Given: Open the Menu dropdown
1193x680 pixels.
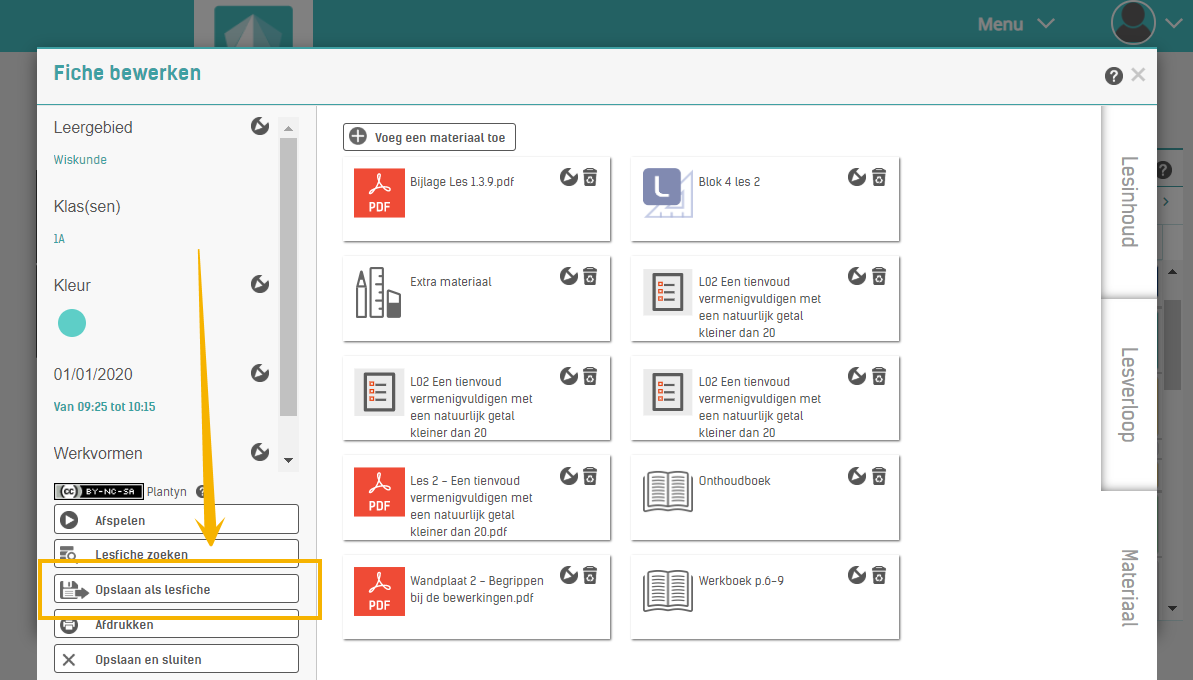Looking at the screenshot, I should click(1015, 24).
